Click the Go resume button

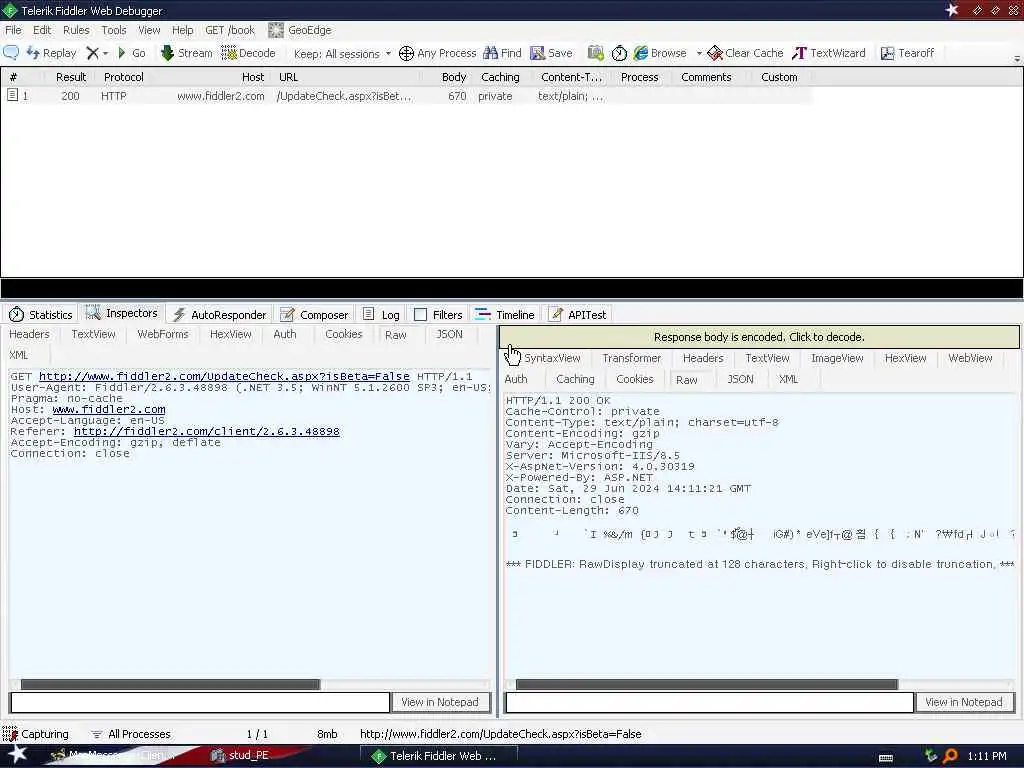tap(131, 53)
